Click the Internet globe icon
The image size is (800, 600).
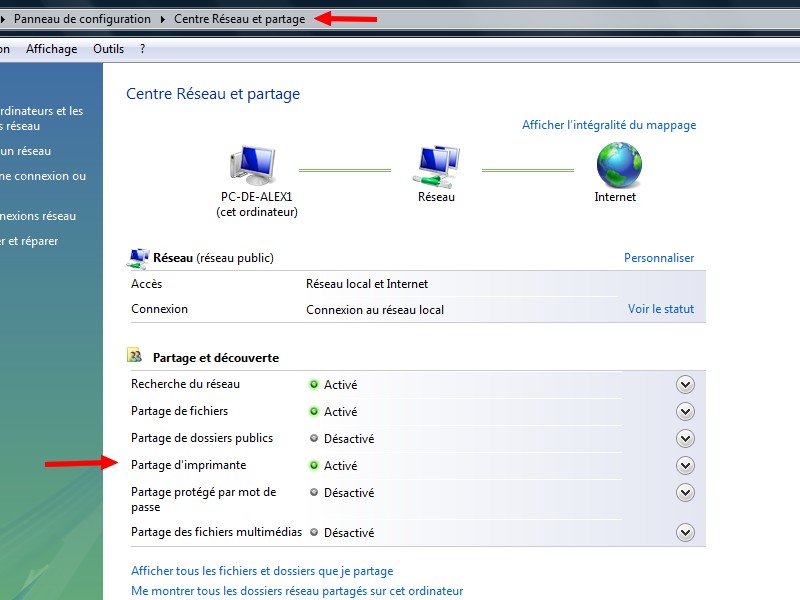pos(618,165)
